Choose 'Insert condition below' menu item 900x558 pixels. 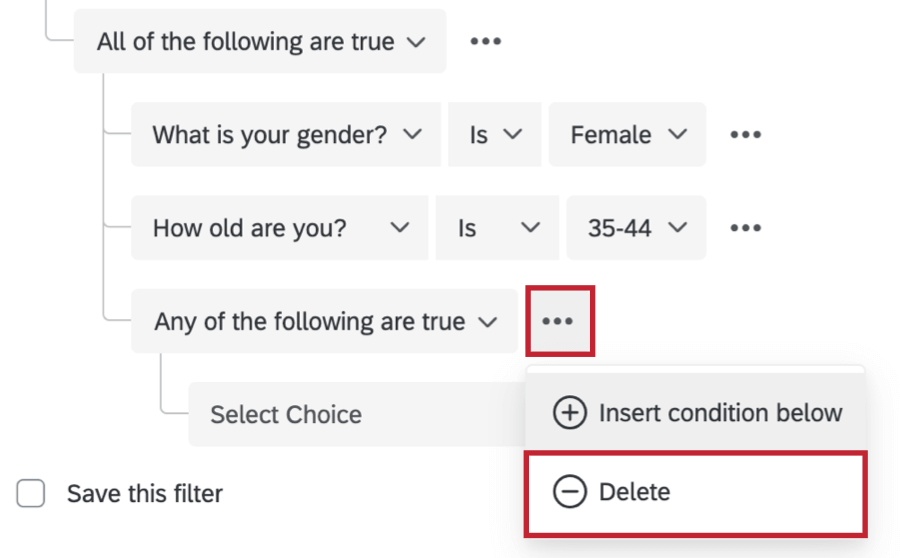click(720, 413)
